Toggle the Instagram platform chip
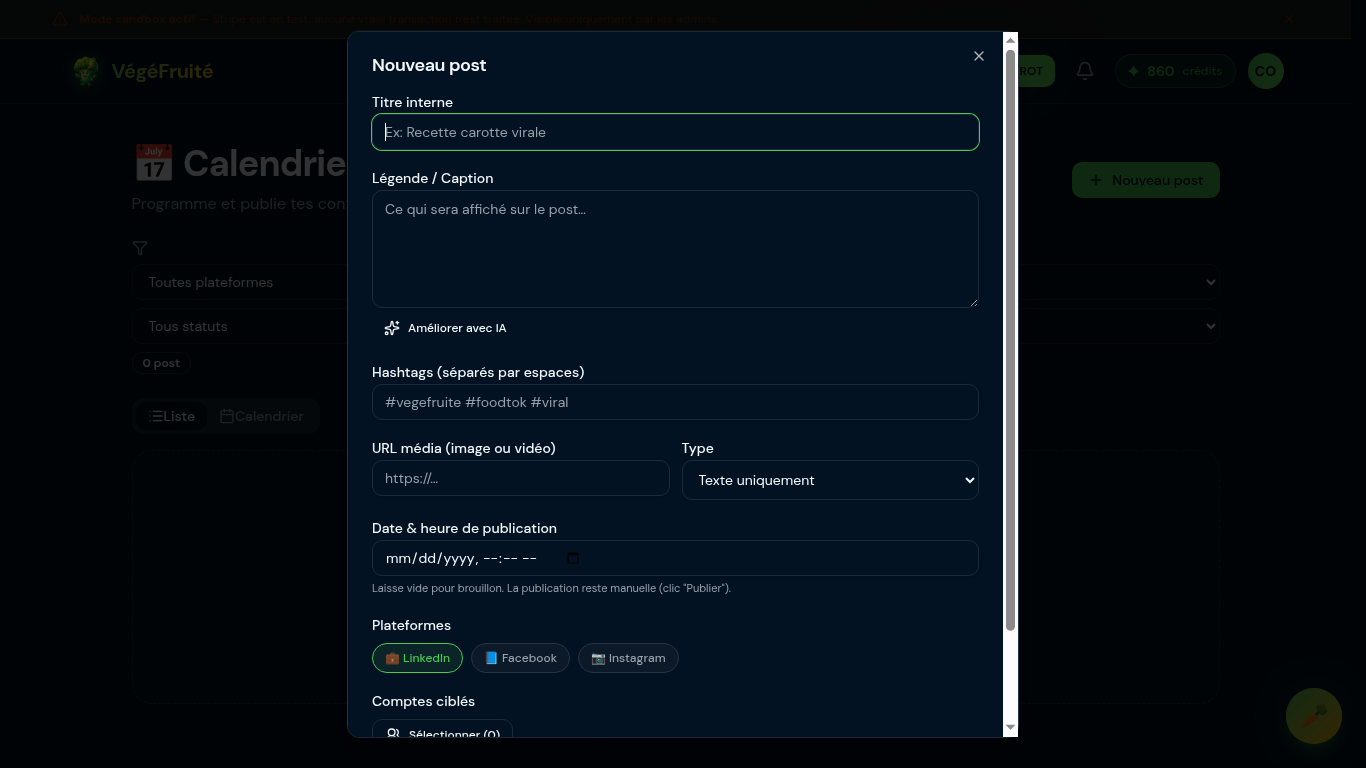The image size is (1366, 768). (628, 658)
